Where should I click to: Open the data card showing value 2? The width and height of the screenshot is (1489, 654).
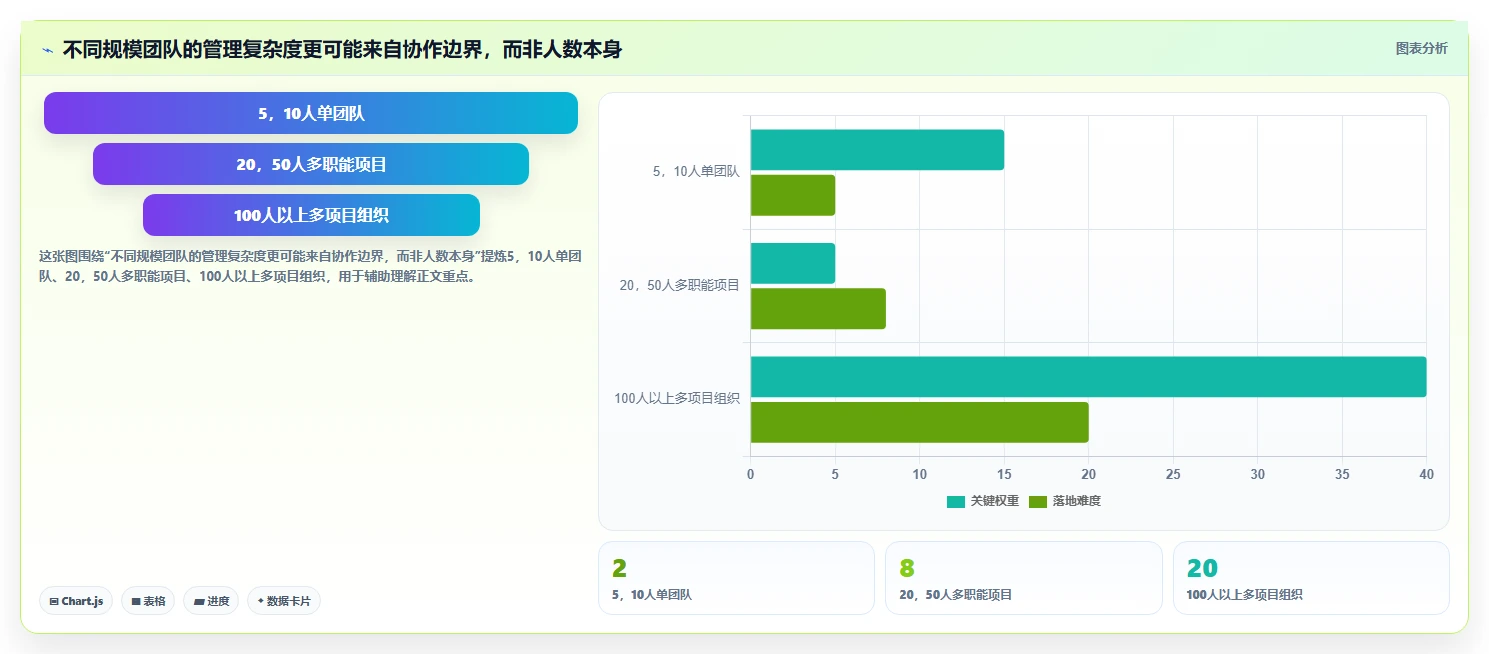[x=736, y=578]
